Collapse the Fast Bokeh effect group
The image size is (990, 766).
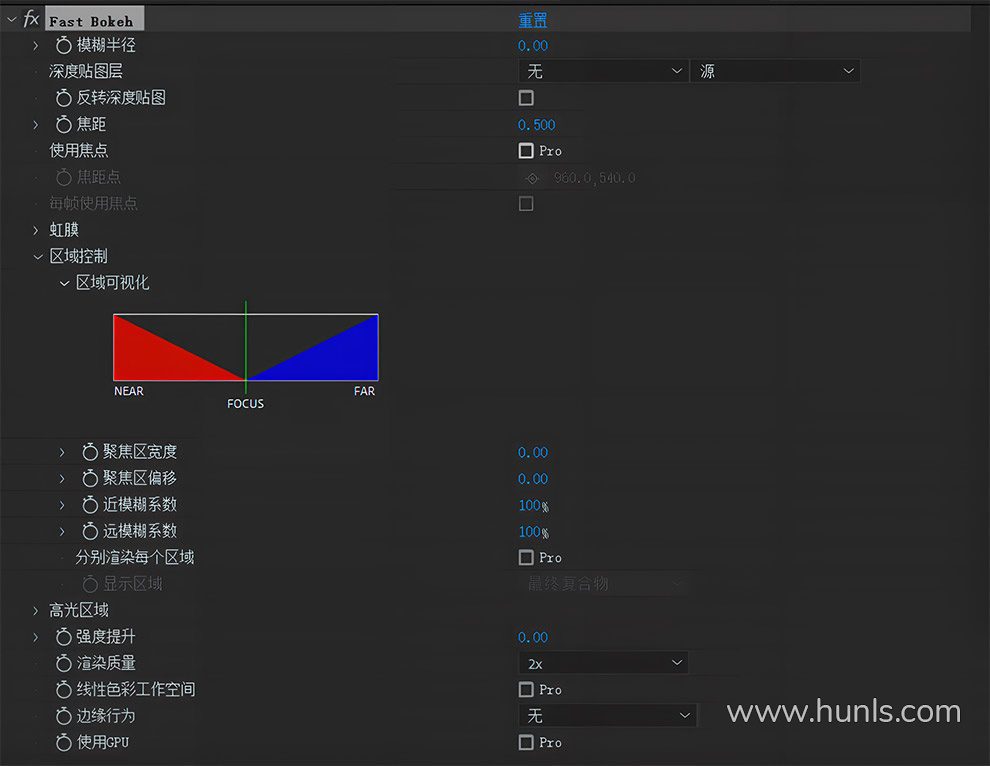(x=11, y=20)
